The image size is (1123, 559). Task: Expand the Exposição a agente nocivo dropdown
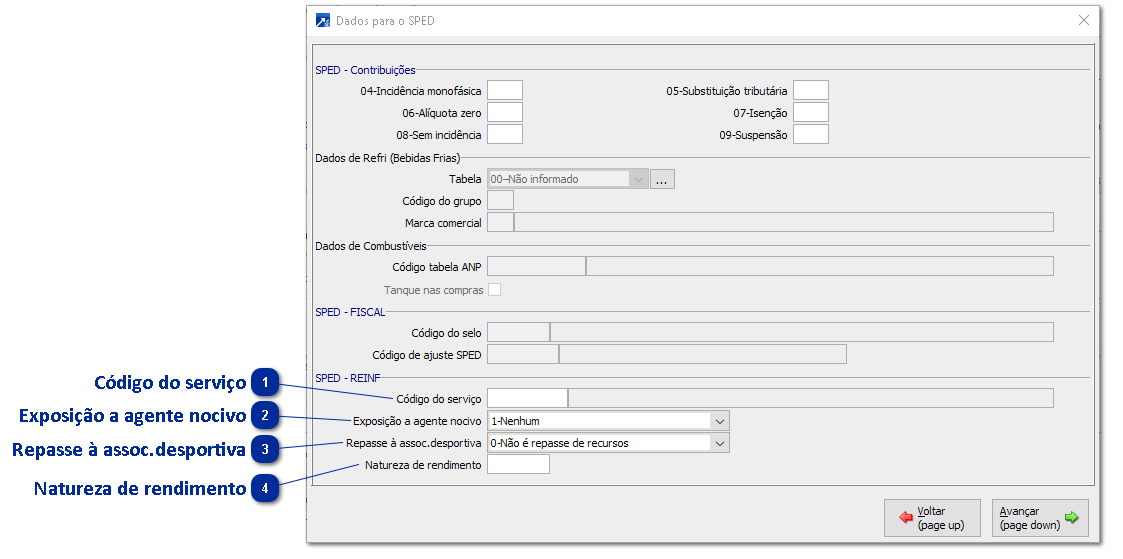pyautogui.click(x=718, y=421)
